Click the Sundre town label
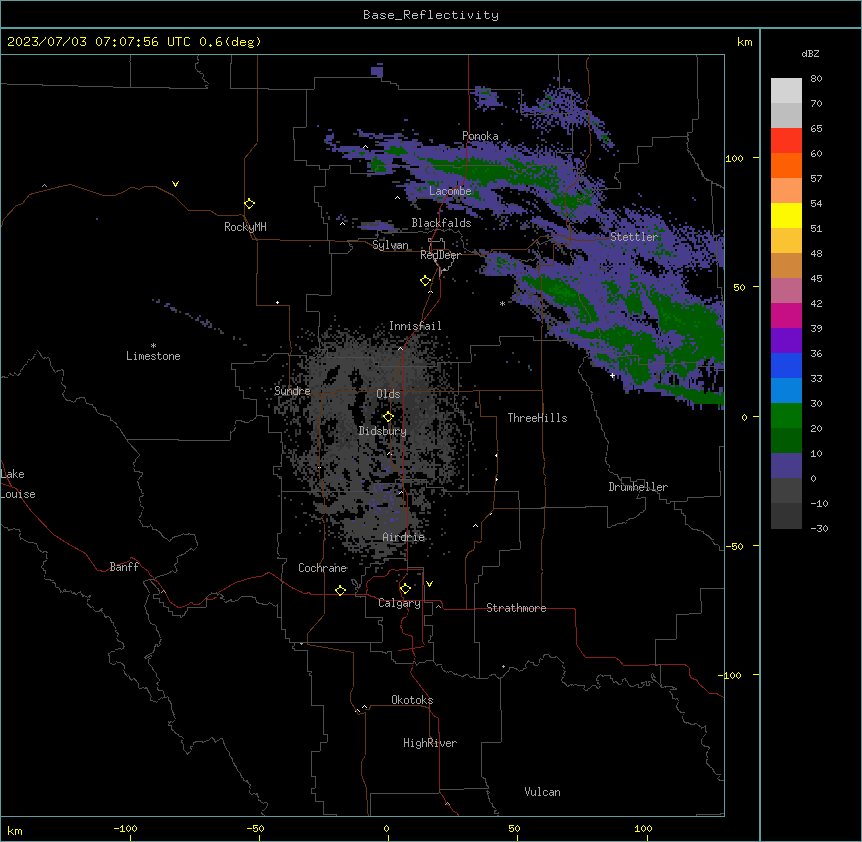This screenshot has width=862, height=842. coord(292,391)
